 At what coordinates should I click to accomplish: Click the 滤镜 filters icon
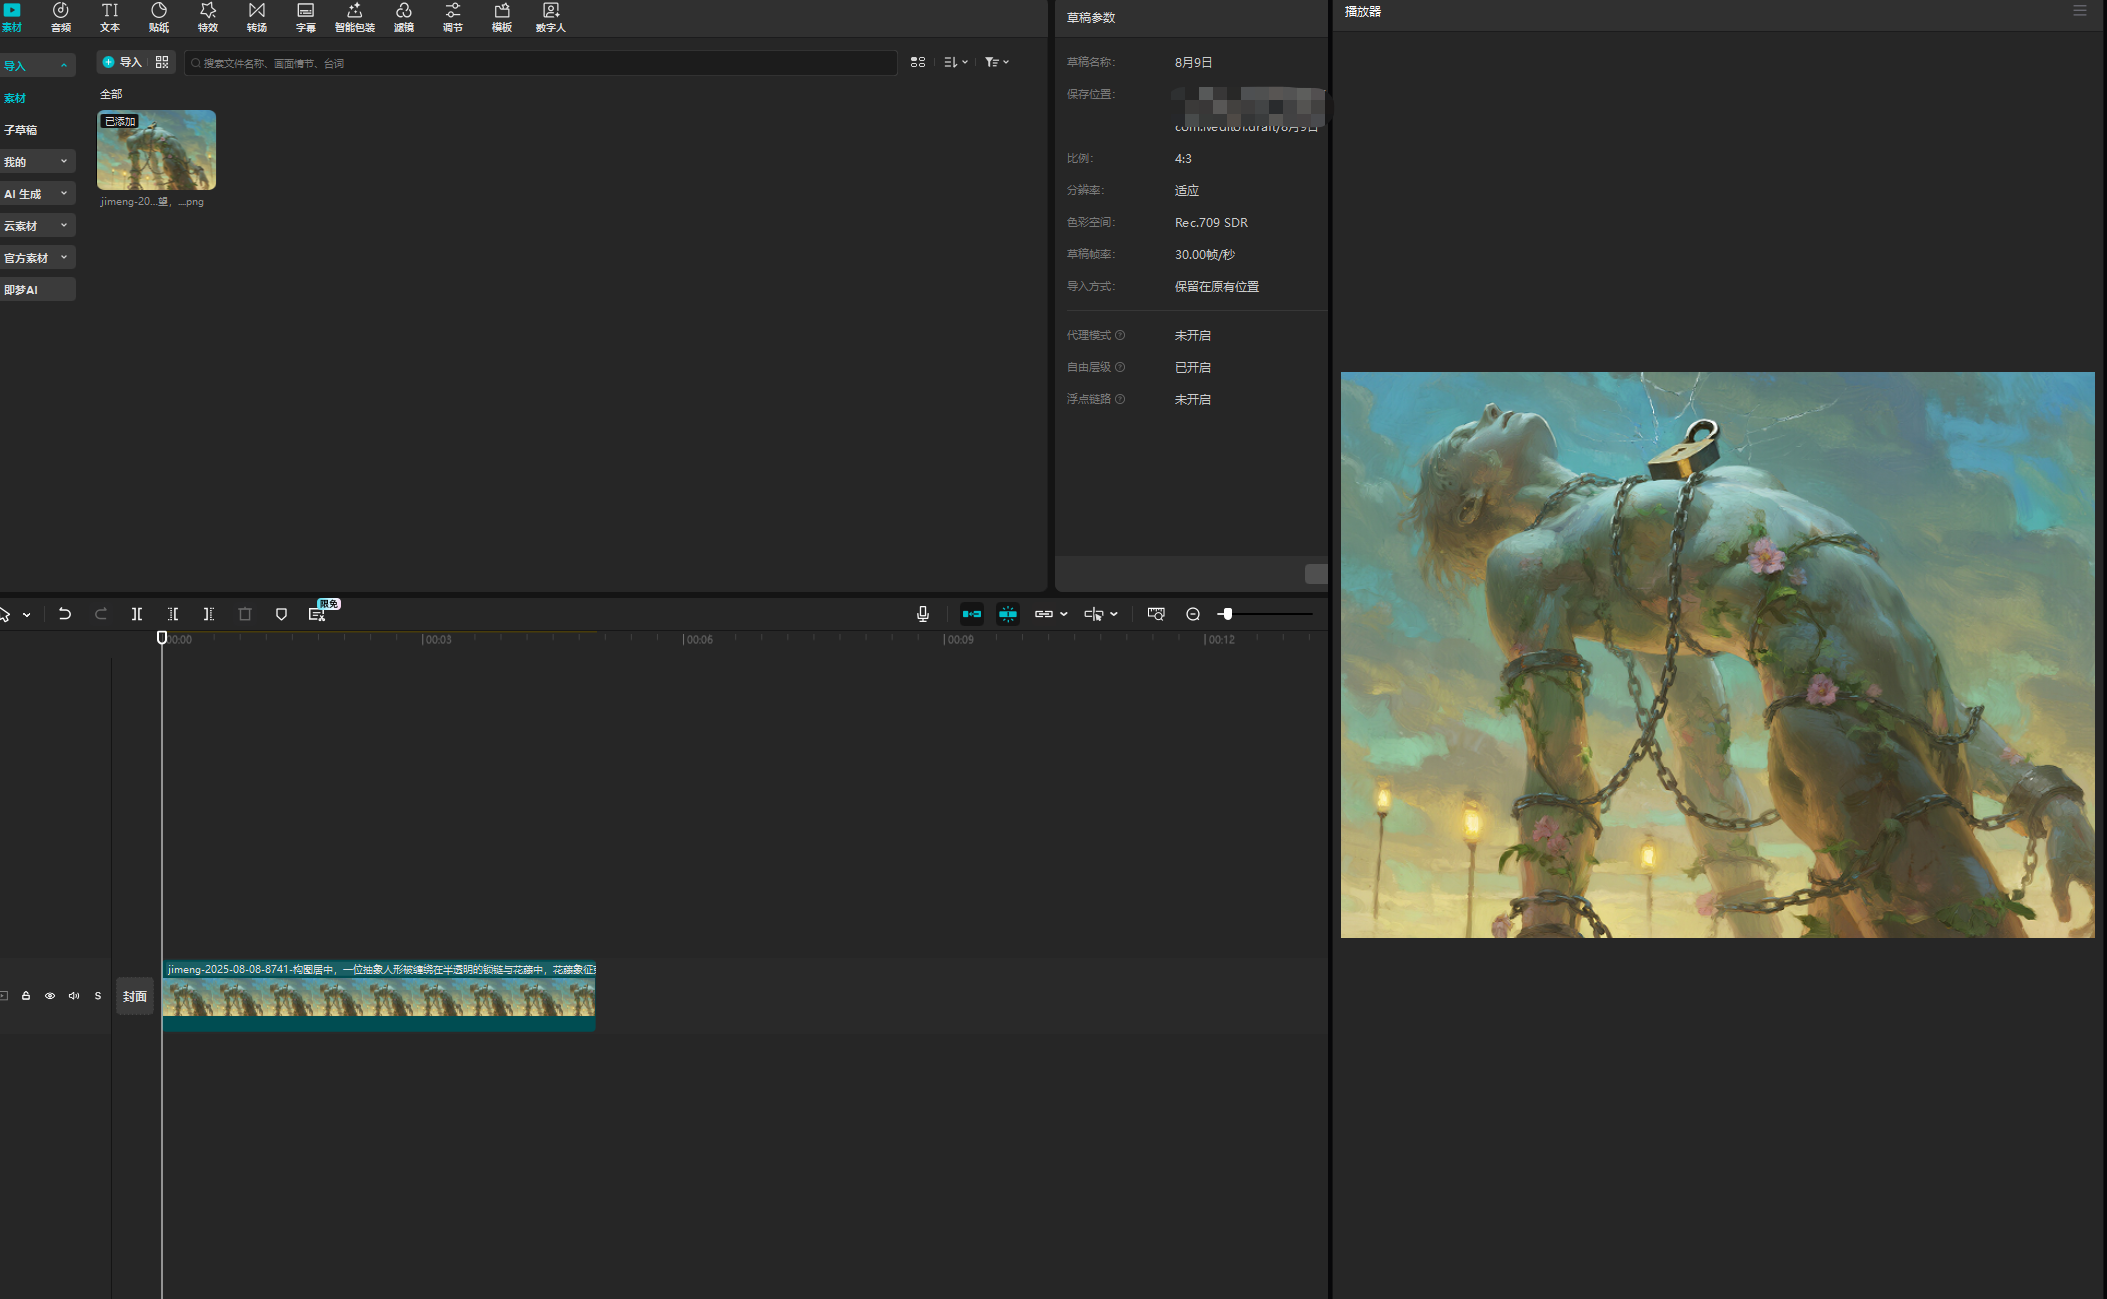(404, 17)
